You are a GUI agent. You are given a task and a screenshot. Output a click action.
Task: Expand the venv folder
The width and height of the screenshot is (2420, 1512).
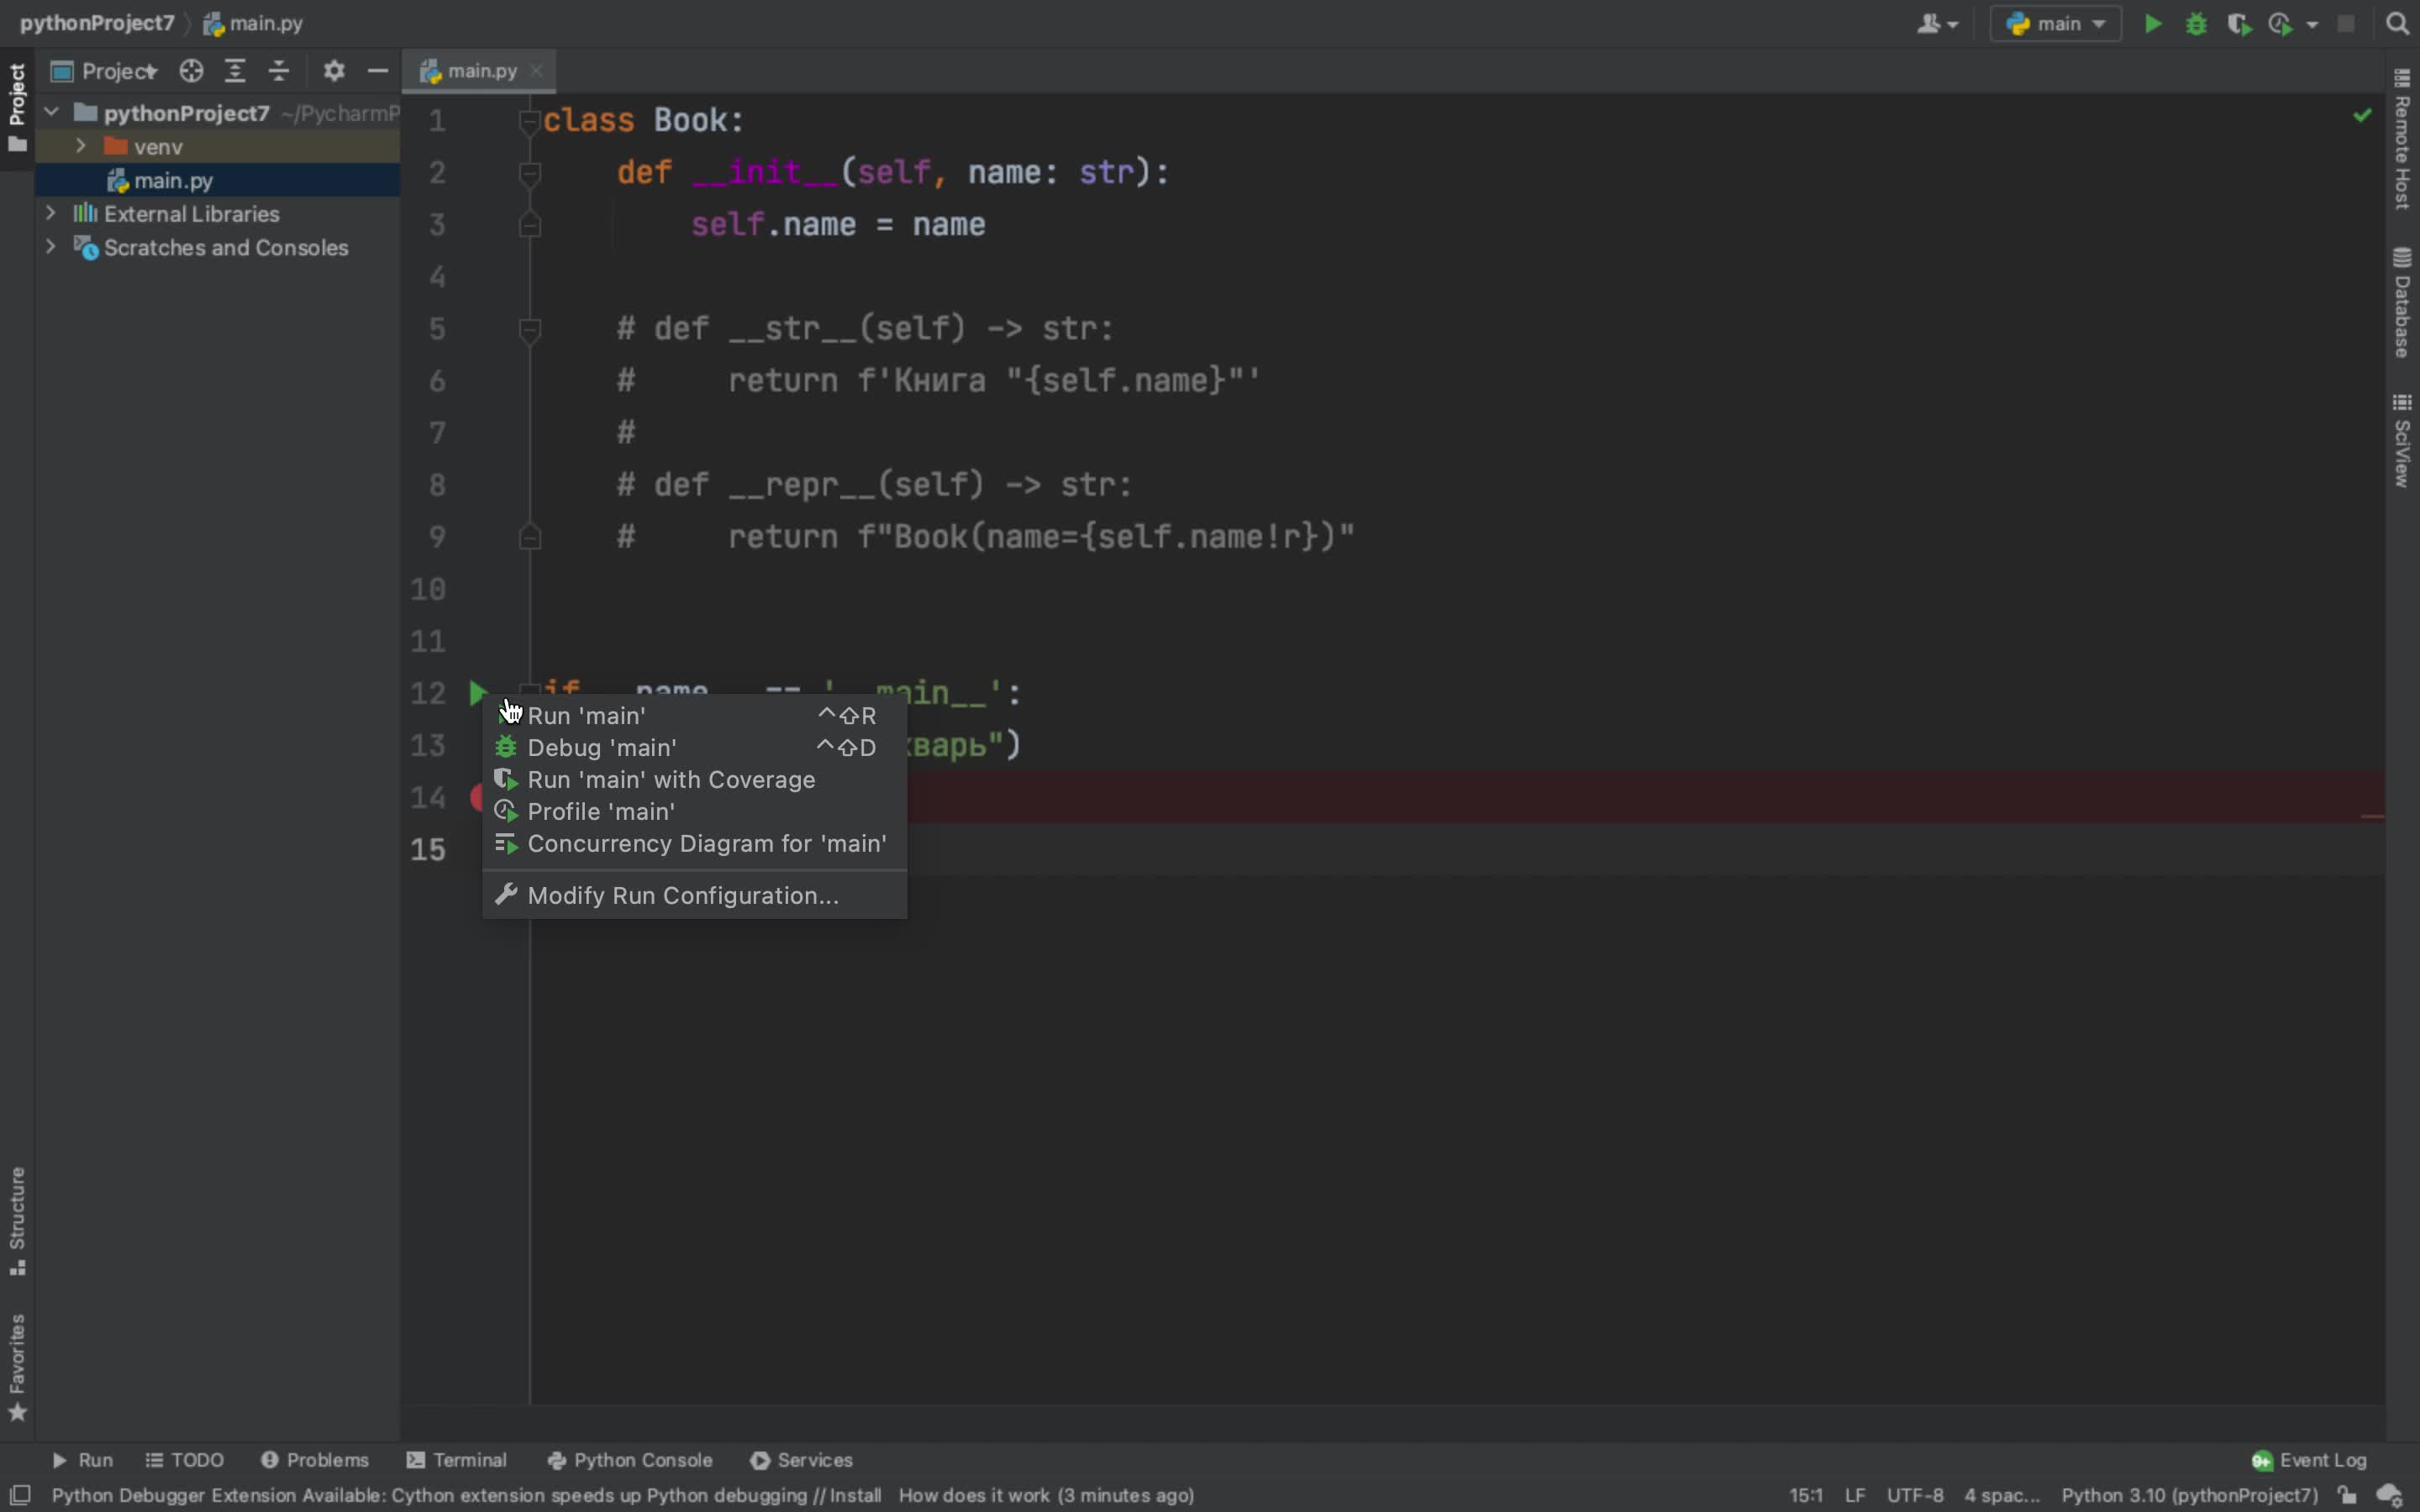[x=81, y=146]
